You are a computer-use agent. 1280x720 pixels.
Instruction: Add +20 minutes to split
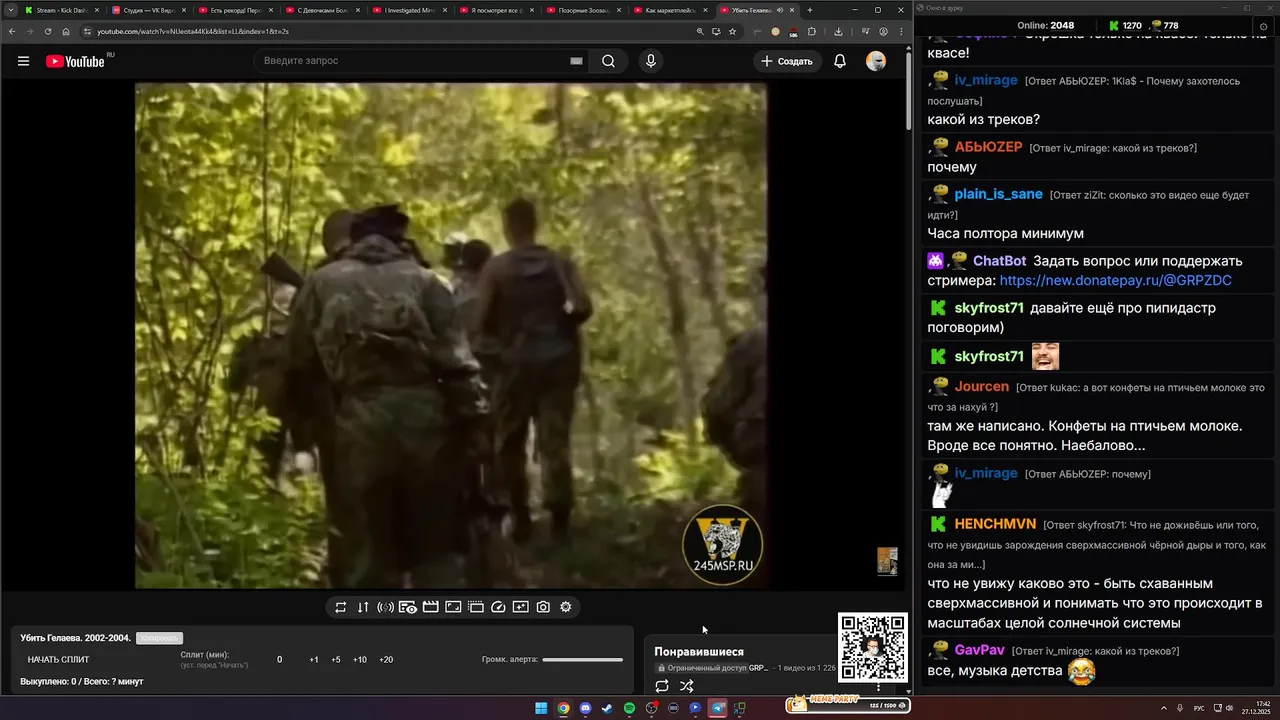coord(386,660)
